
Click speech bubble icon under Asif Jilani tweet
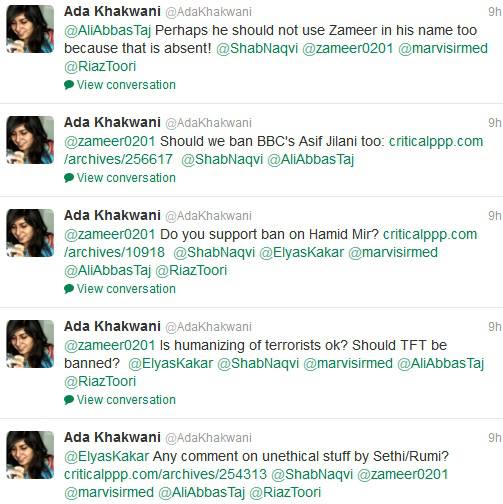pyautogui.click(x=69, y=178)
